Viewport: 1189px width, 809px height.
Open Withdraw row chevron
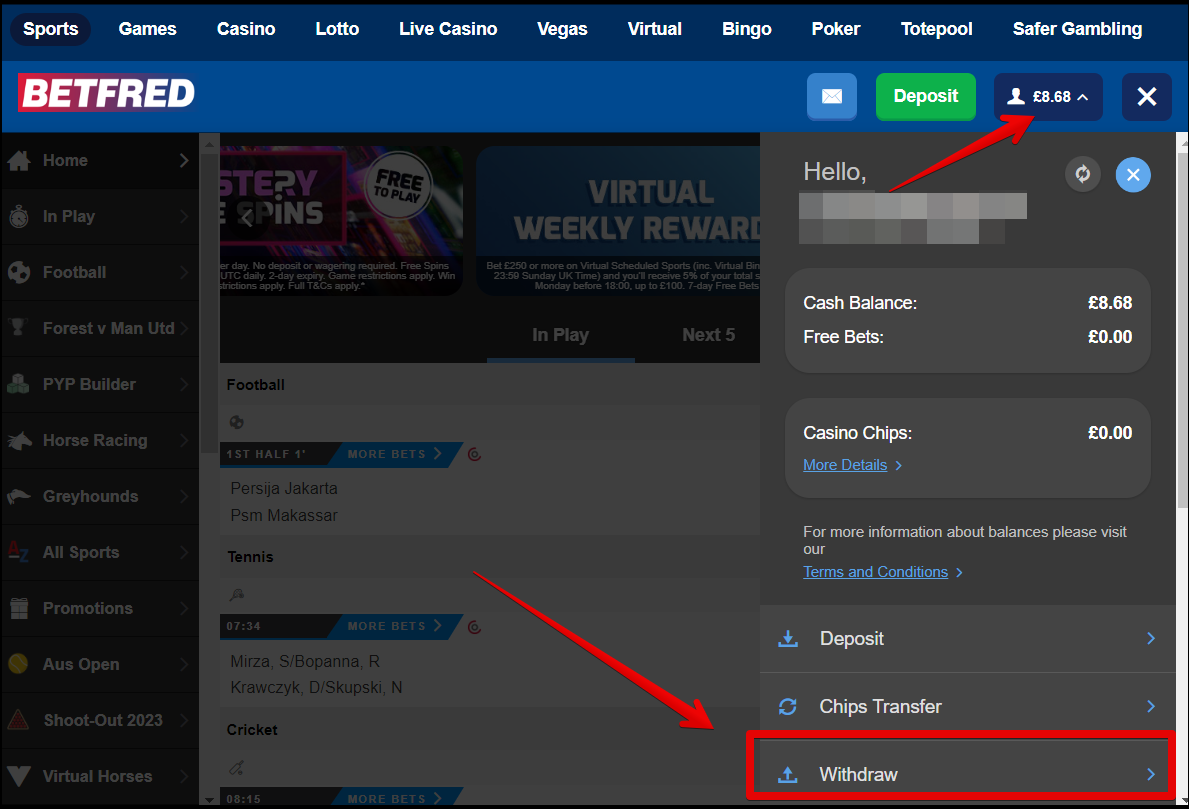(1151, 774)
